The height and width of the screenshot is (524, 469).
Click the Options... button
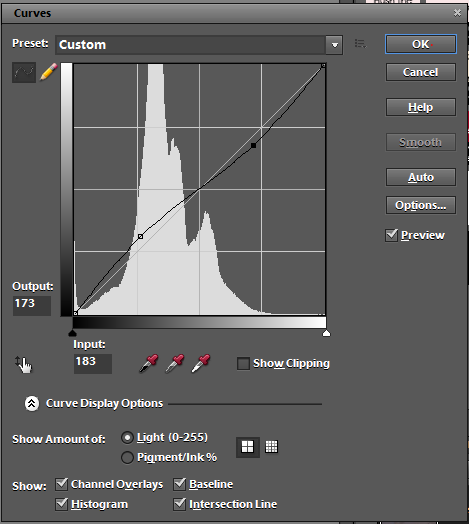421,205
